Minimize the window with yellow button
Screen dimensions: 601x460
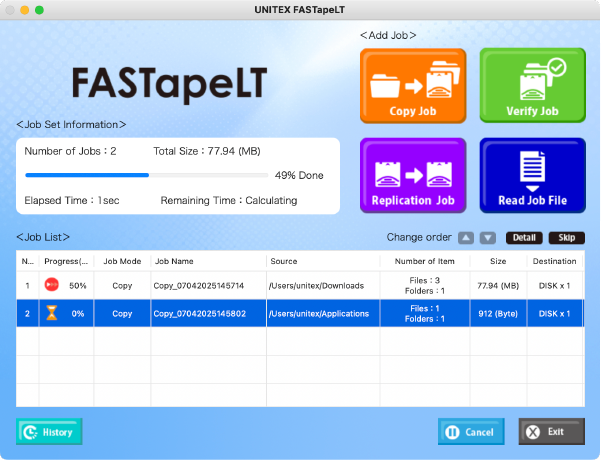pyautogui.click(x=25, y=10)
